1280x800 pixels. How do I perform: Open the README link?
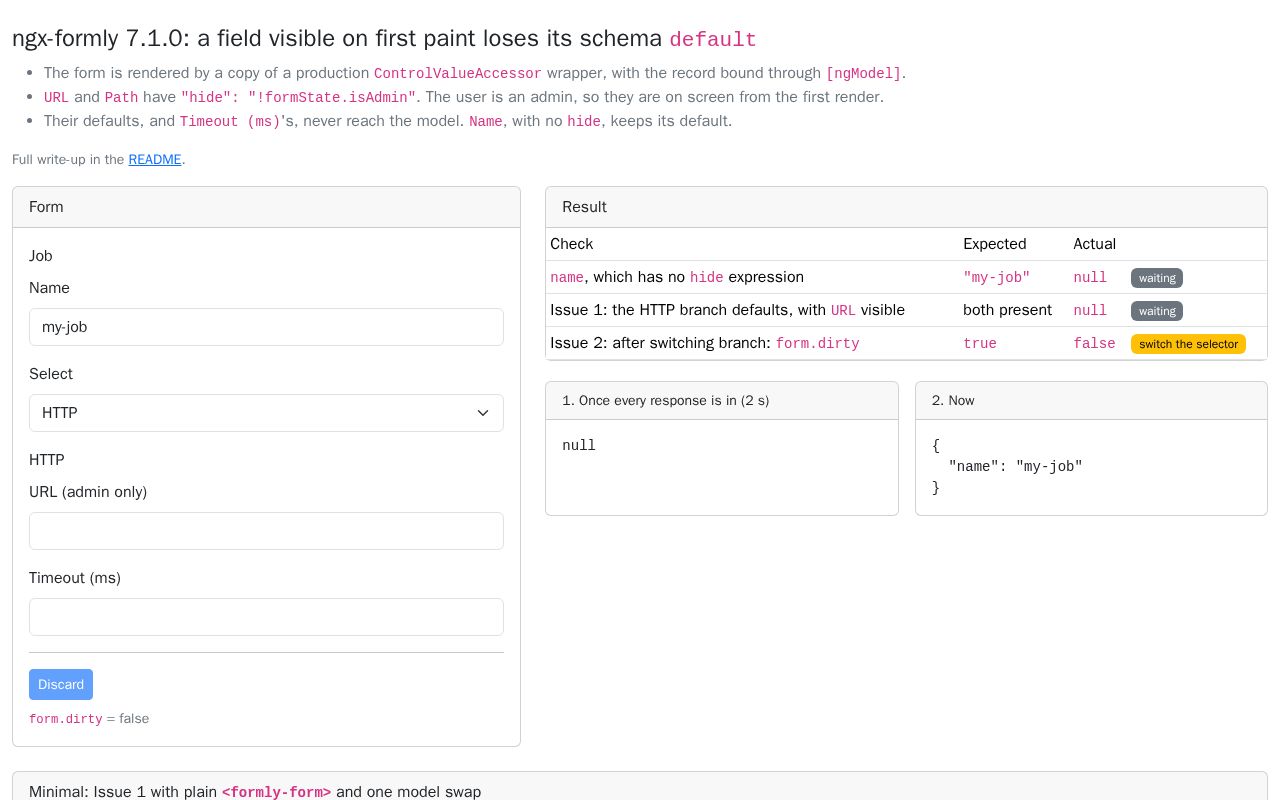coord(155,159)
